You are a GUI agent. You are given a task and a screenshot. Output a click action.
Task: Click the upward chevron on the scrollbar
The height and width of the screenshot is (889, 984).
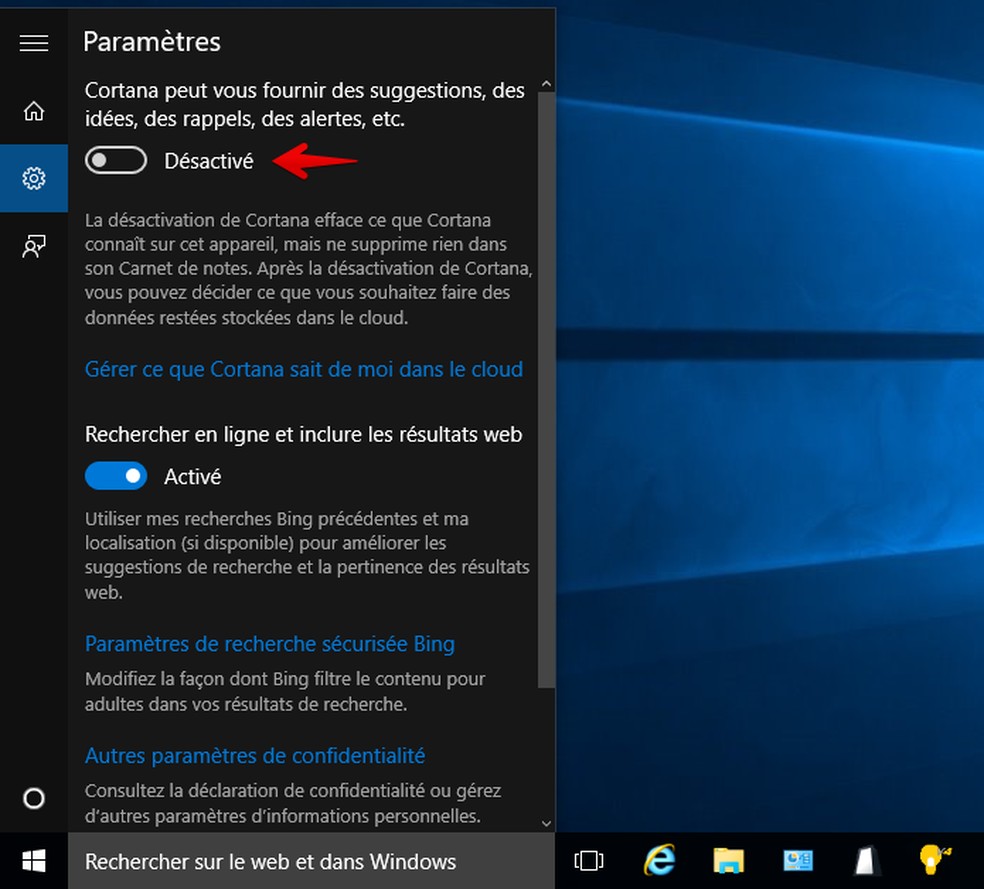pyautogui.click(x=546, y=84)
